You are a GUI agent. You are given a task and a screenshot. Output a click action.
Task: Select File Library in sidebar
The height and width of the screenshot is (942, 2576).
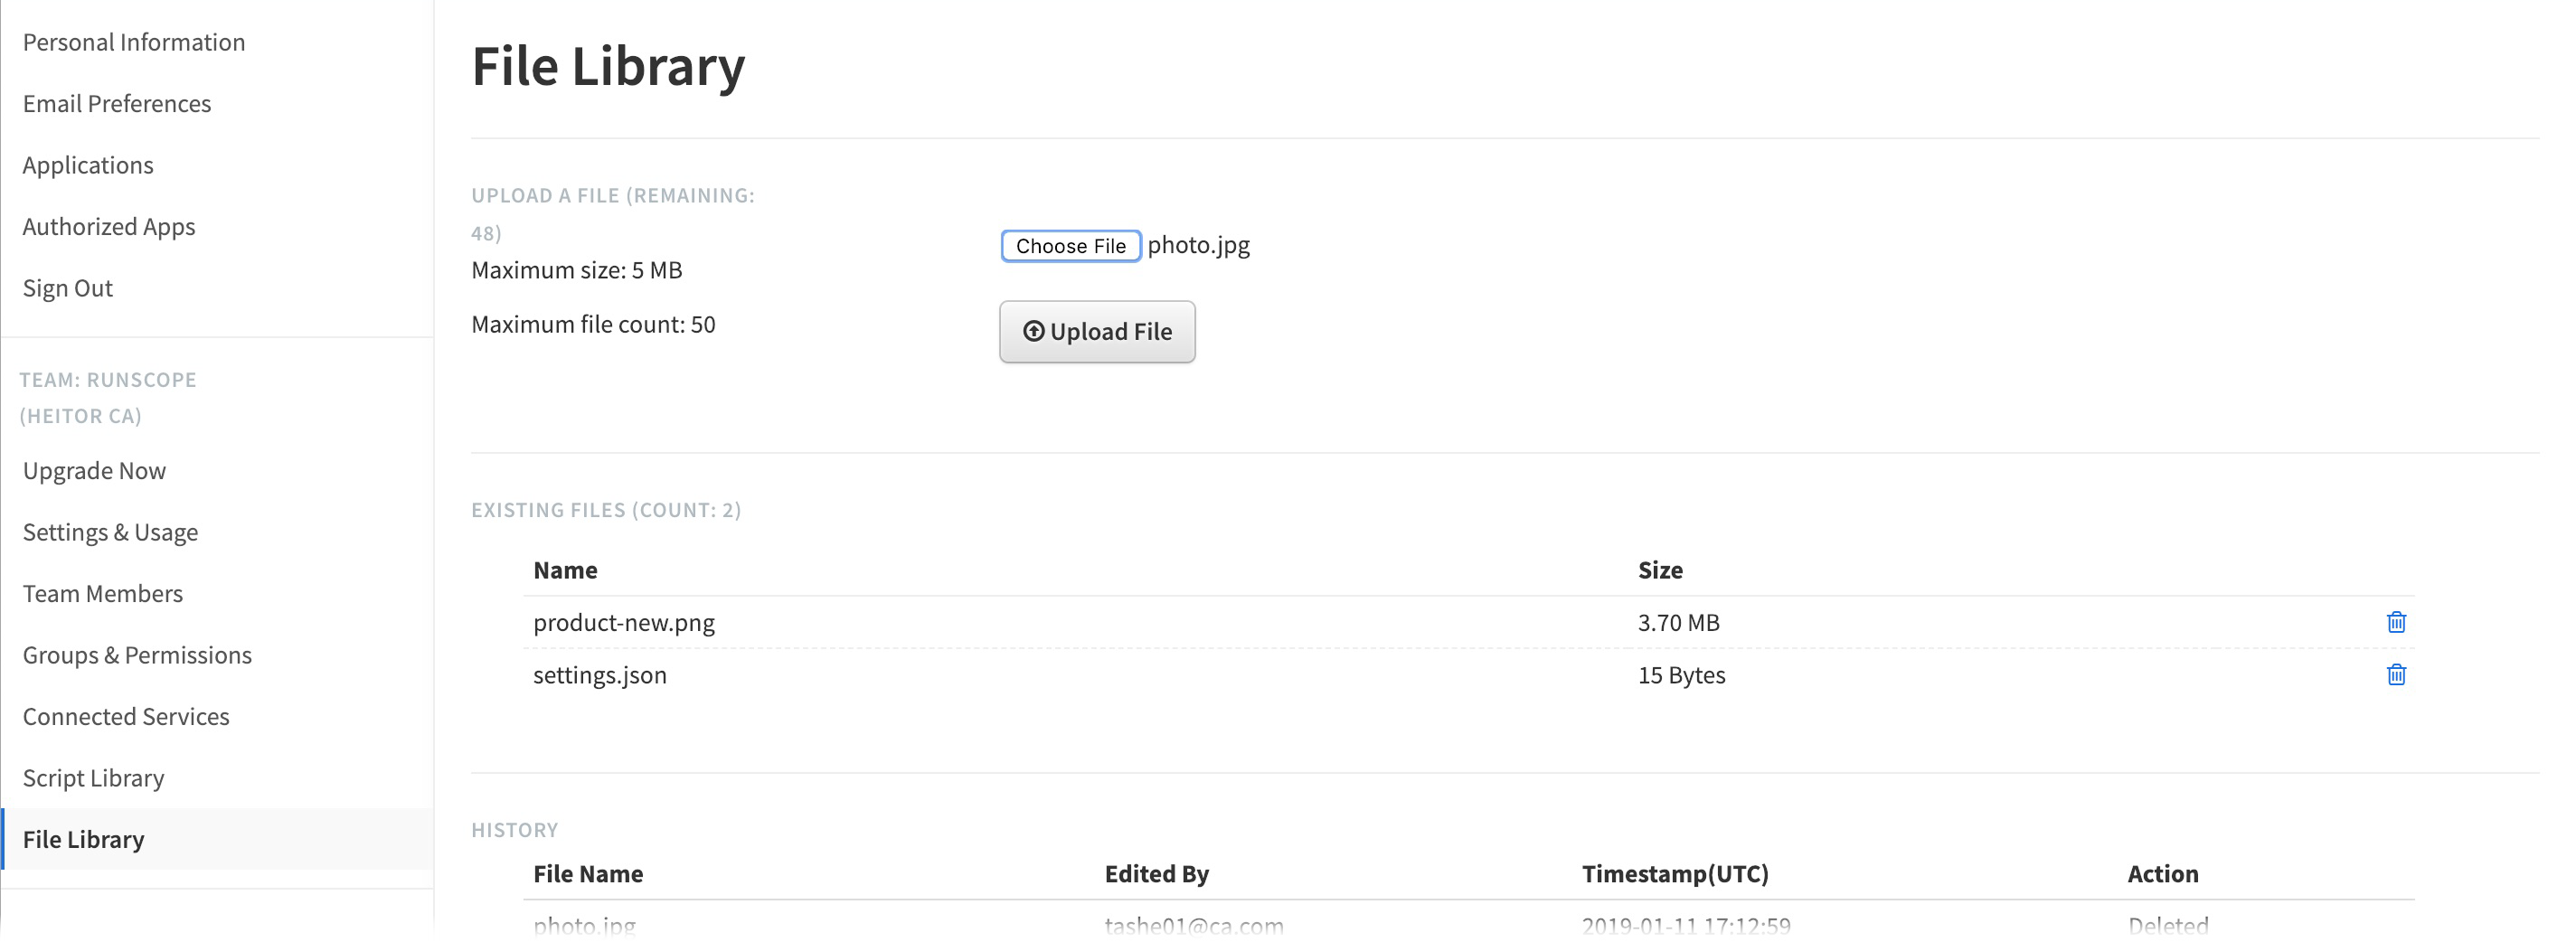coord(84,840)
